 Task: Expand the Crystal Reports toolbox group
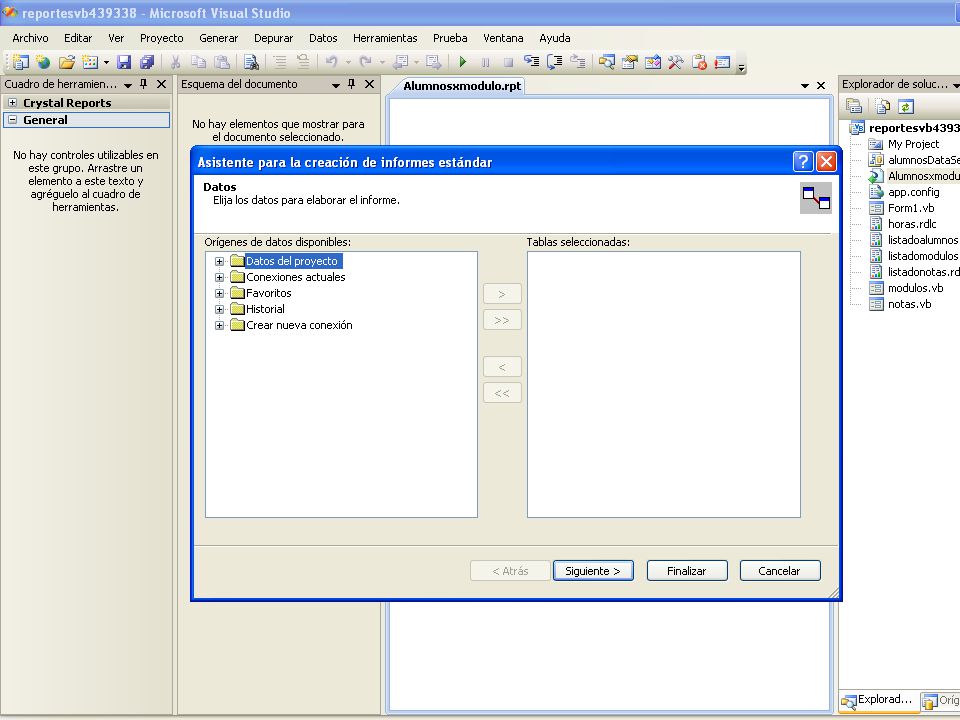point(12,102)
